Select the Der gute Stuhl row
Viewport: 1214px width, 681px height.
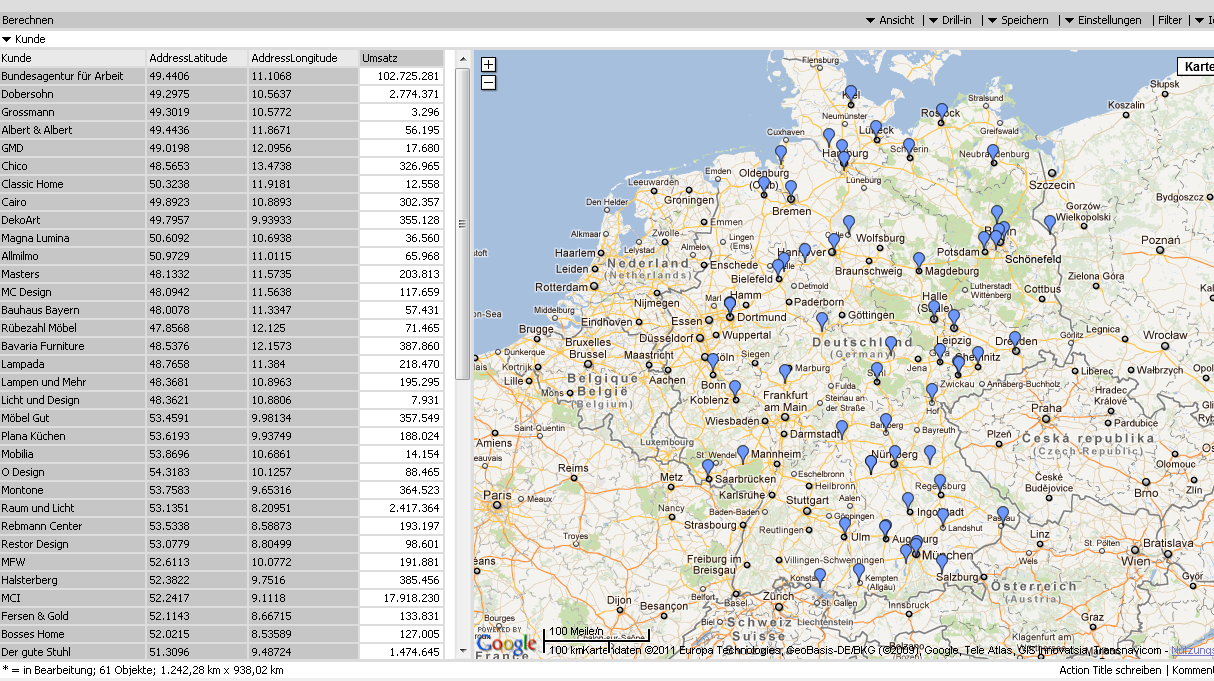pos(221,652)
